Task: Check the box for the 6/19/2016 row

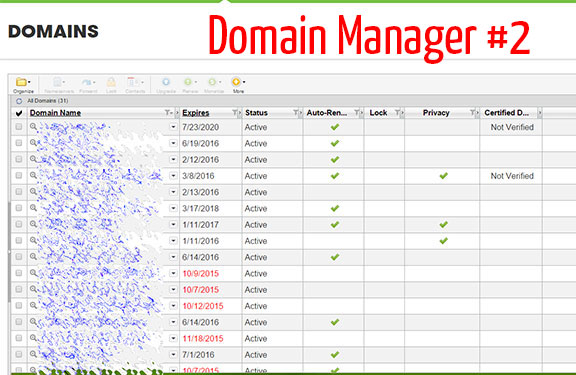Action: pos(19,143)
